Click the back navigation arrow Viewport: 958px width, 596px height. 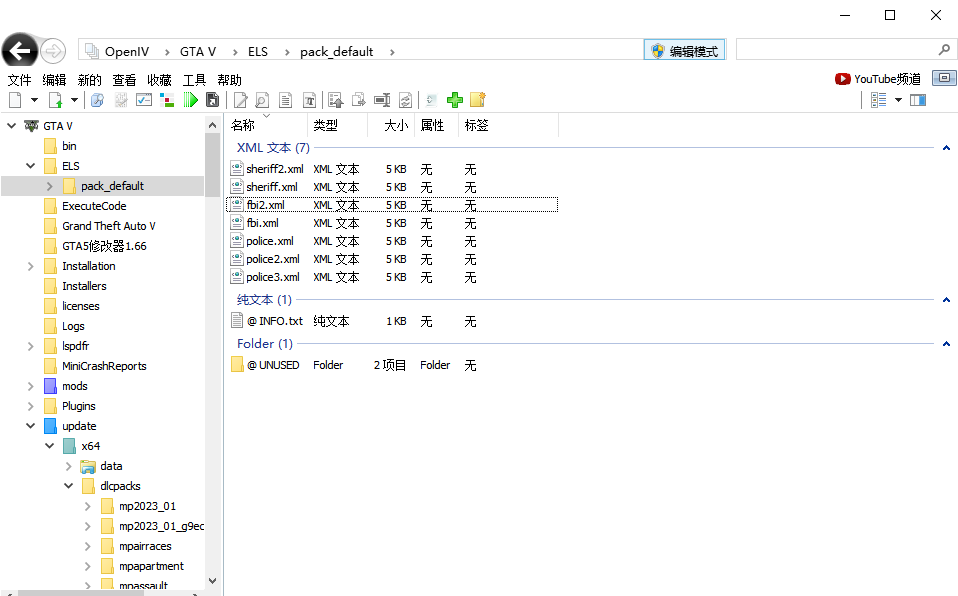click(x=20, y=51)
